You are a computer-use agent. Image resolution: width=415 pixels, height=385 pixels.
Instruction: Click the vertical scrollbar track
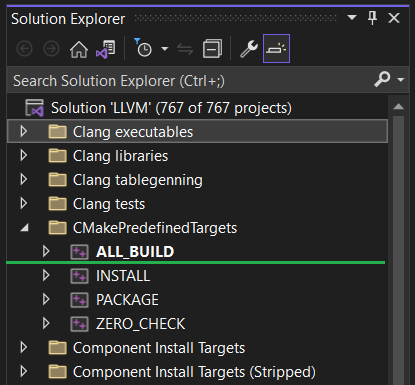click(x=399, y=250)
